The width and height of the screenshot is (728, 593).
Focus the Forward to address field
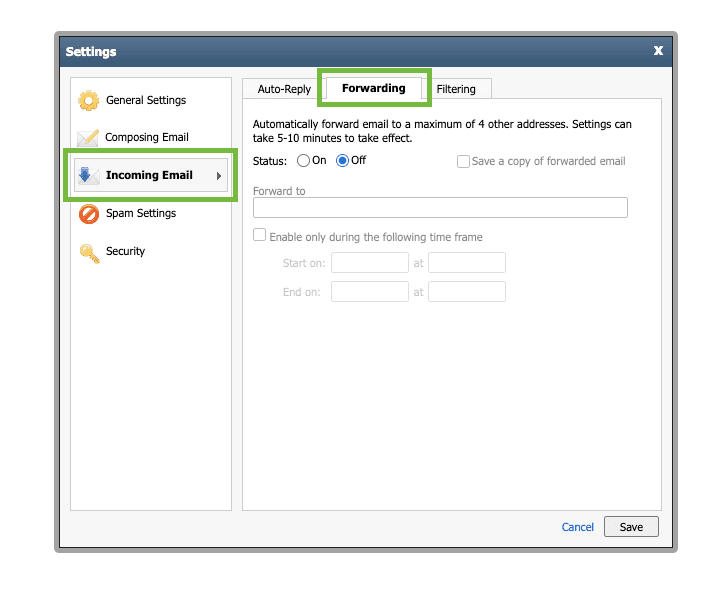point(440,208)
